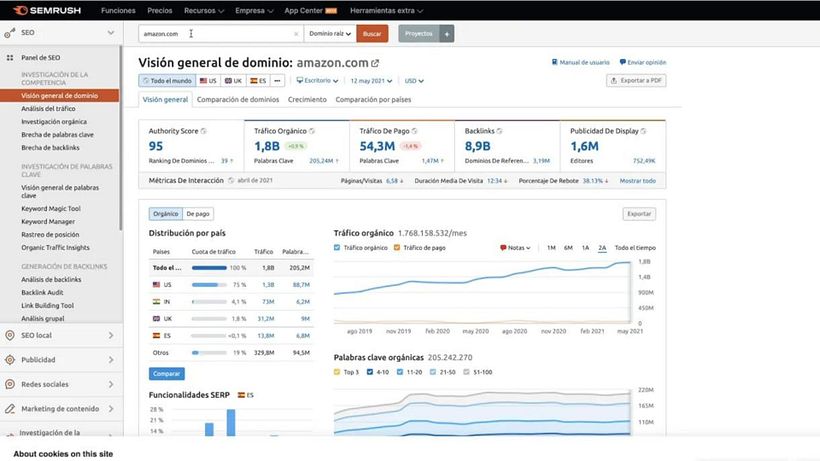820x461 pixels.
Task: Open Keyword Magic Tool in sidebar
Action: pos(51,209)
